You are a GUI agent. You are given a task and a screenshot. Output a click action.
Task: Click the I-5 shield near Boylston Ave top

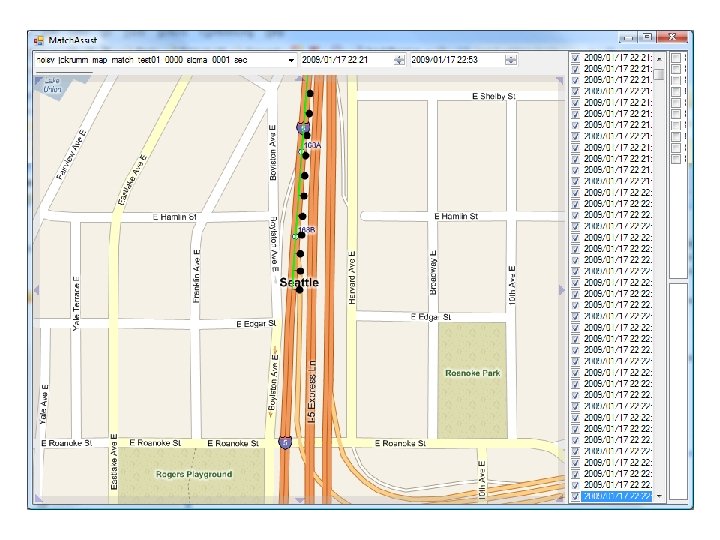pyautogui.click(x=303, y=128)
